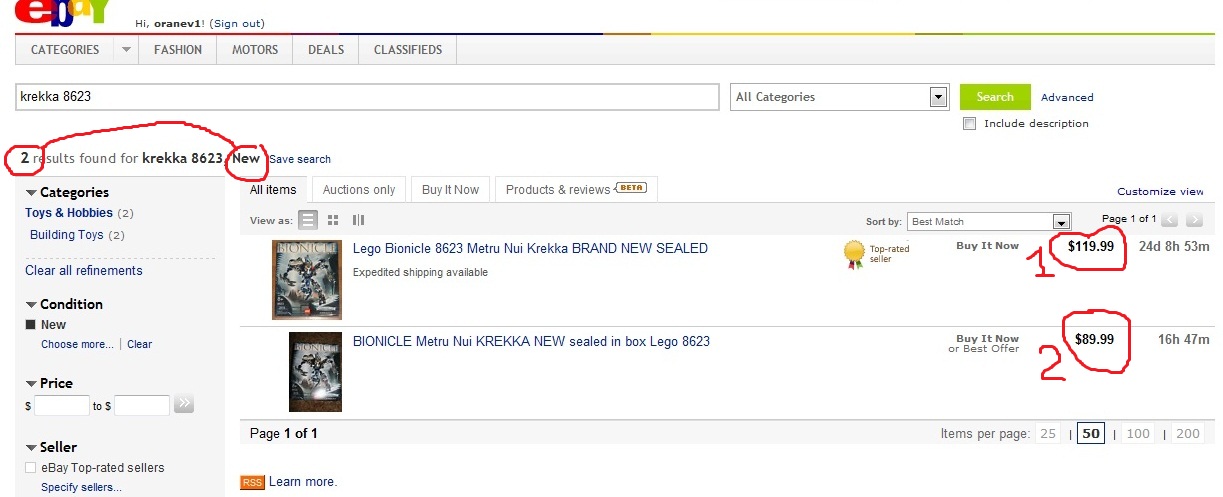This screenshot has height=497, width=1223.
Task: Click Choose more condition link
Action: [77, 344]
